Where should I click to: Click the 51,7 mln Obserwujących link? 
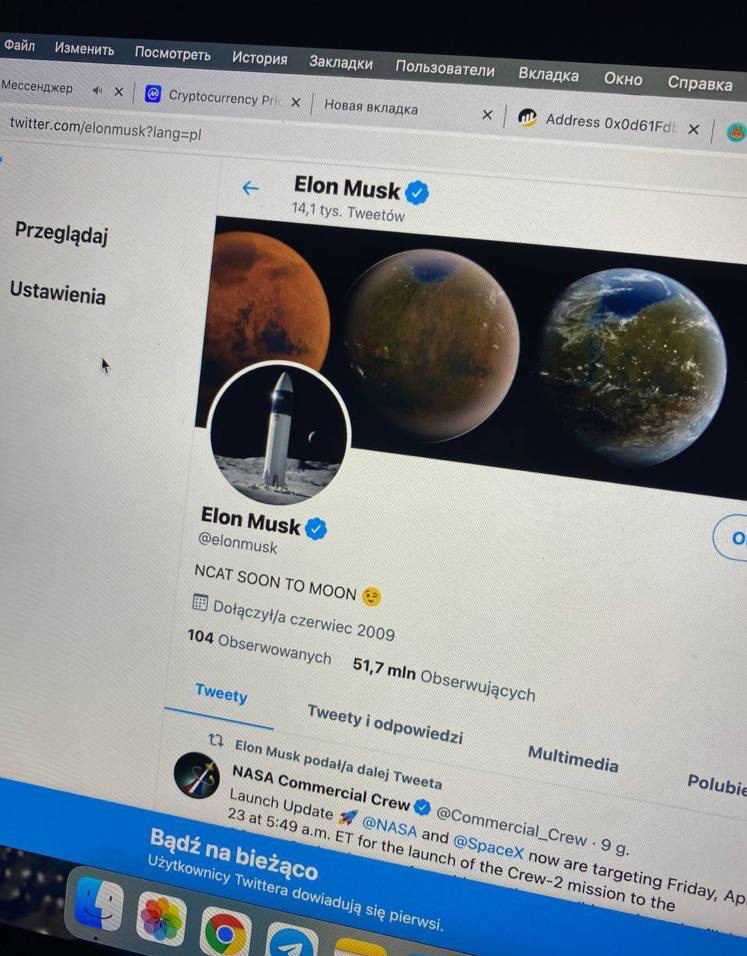[444, 679]
